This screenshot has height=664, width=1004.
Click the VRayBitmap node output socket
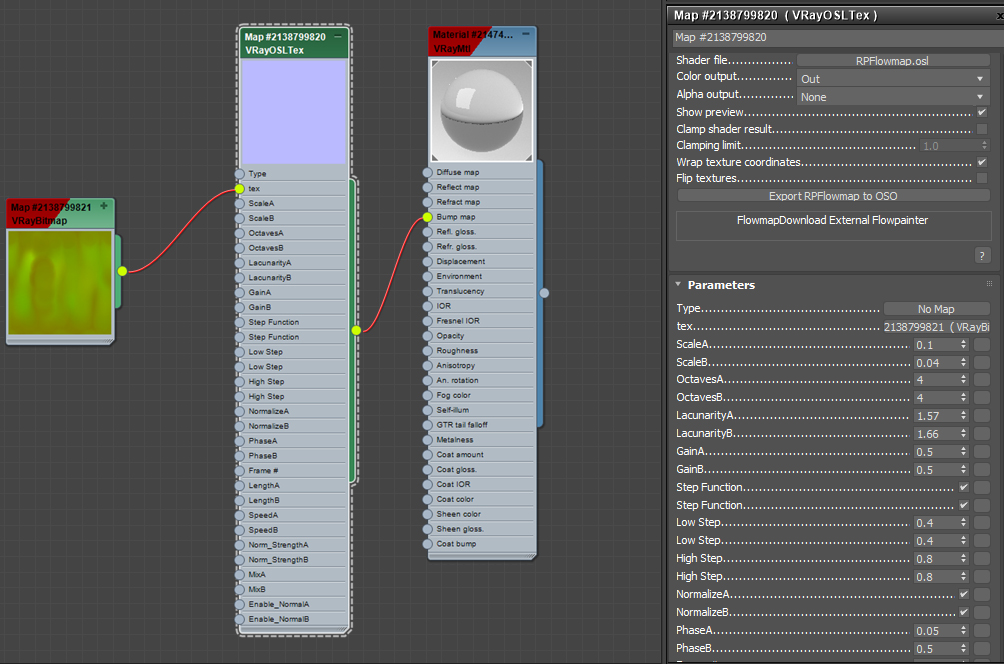(122, 271)
